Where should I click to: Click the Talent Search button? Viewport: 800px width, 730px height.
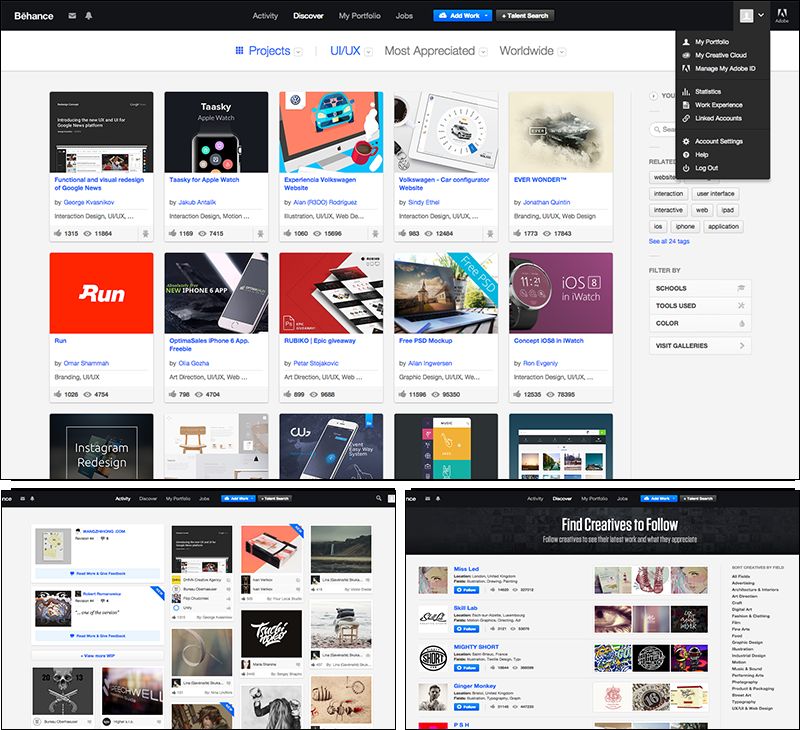[523, 16]
